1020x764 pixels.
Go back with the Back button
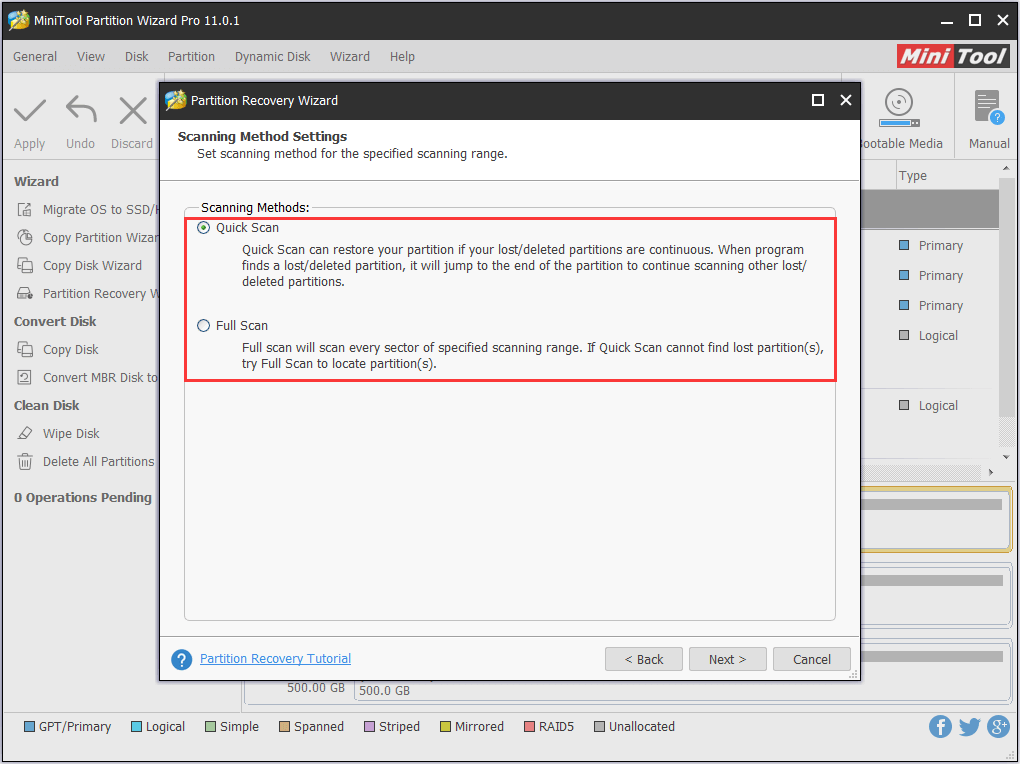coord(643,659)
